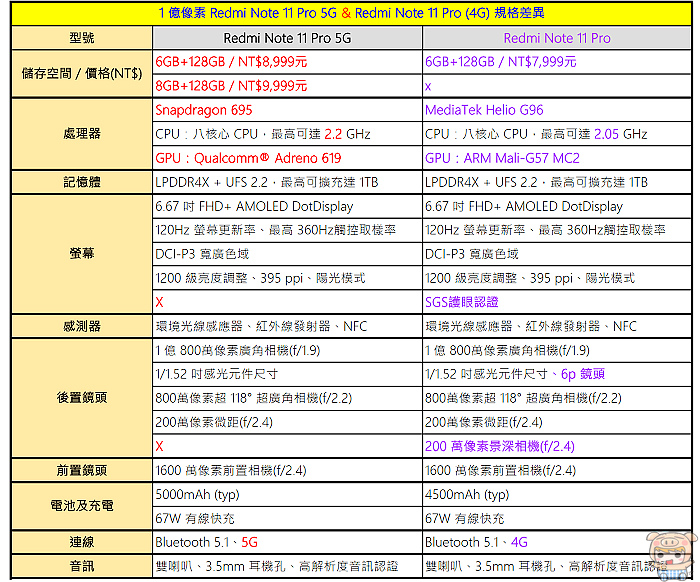Click 雙喇叭、3.5mm 耳機孔 cell in 4G Pro column
This screenshot has height=582, width=700.
557,566
